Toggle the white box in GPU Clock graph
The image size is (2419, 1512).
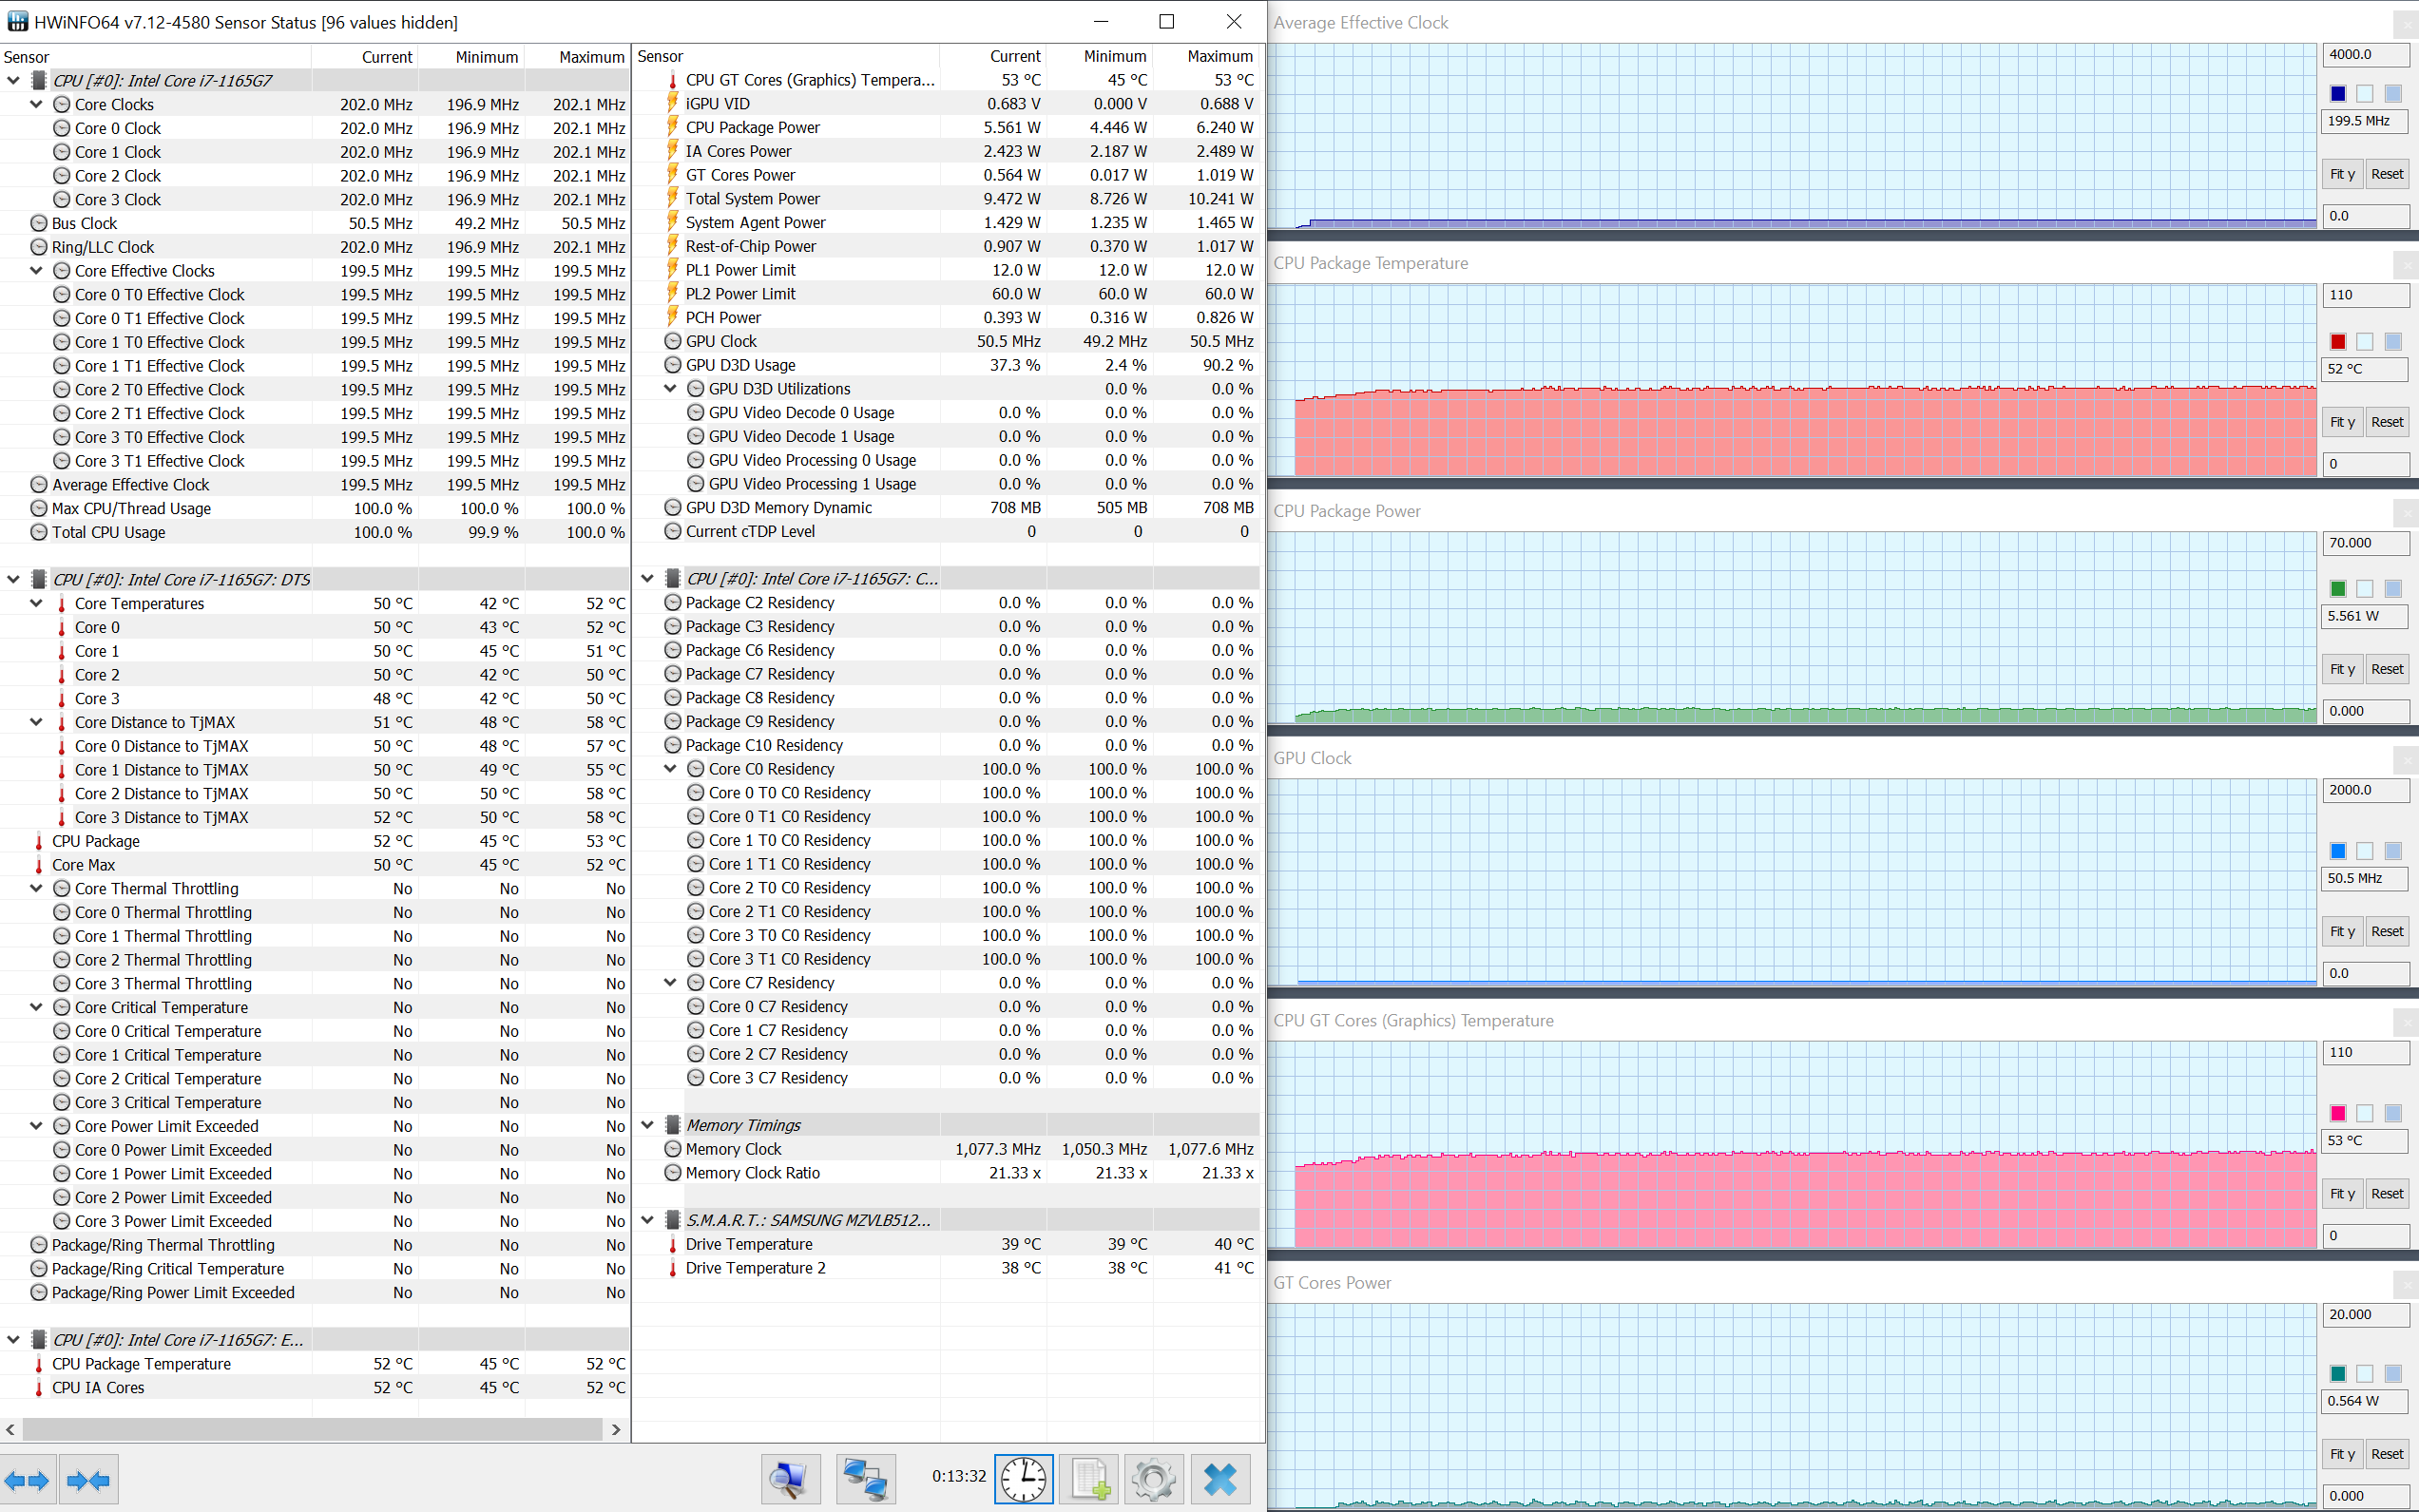tap(2364, 851)
